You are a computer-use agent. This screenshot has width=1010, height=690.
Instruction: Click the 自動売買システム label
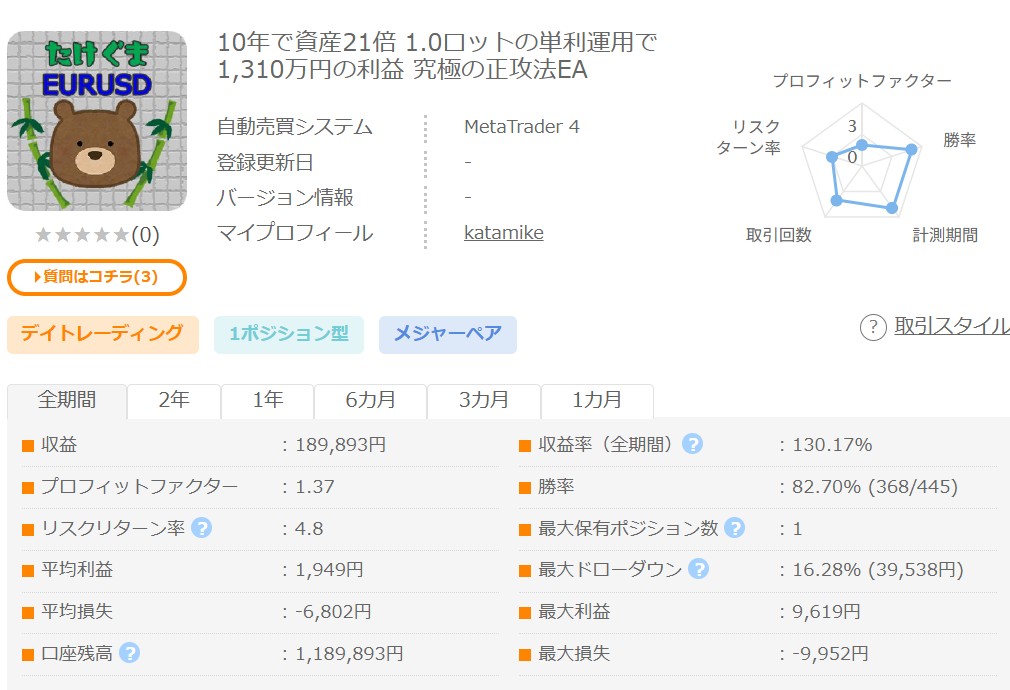[x=295, y=127]
